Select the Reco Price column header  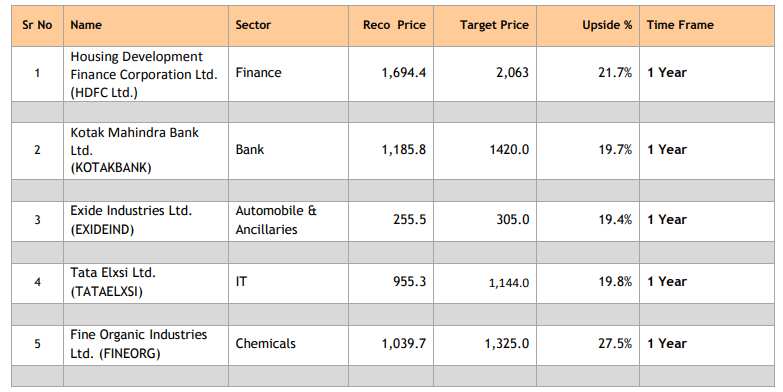pyautogui.click(x=391, y=25)
